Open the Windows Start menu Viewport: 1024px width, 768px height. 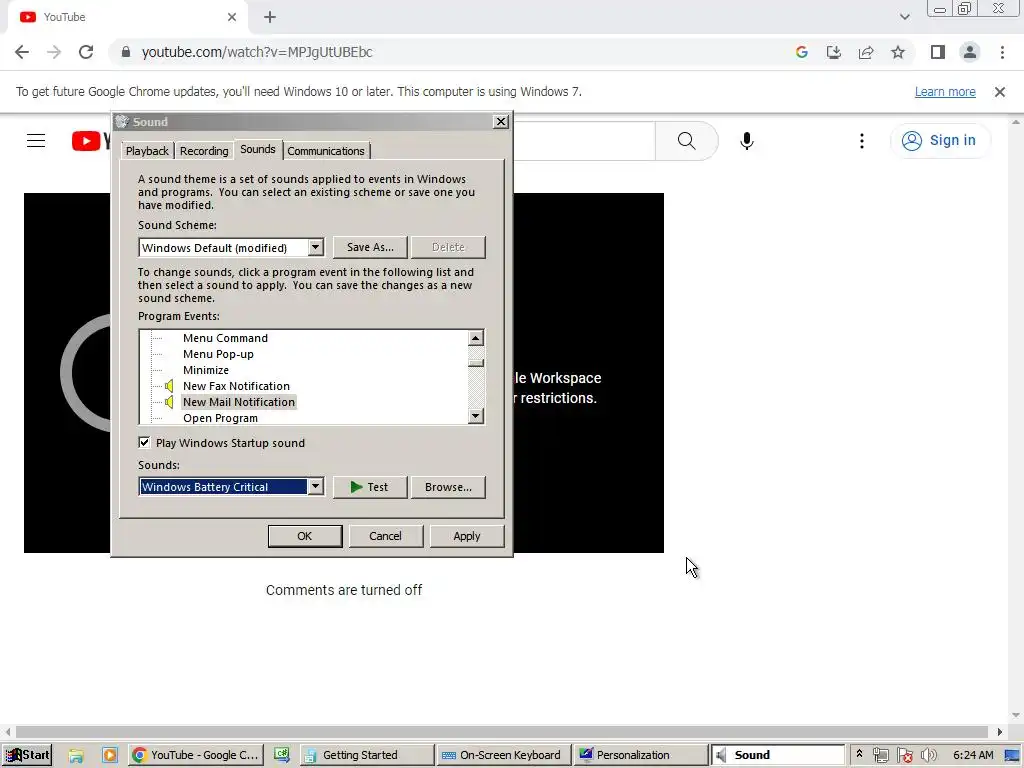[x=27, y=755]
